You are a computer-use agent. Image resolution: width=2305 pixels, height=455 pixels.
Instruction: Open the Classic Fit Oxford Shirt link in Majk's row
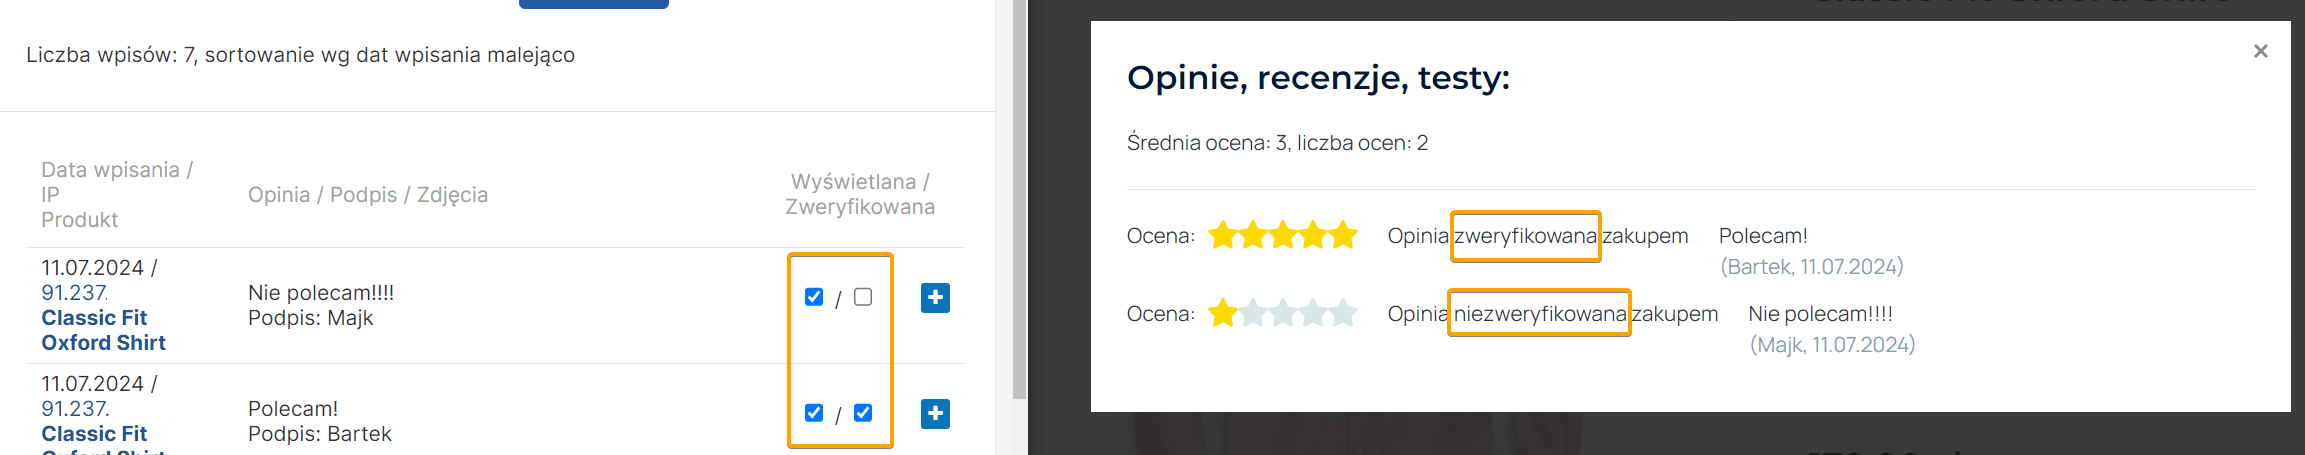(103, 330)
